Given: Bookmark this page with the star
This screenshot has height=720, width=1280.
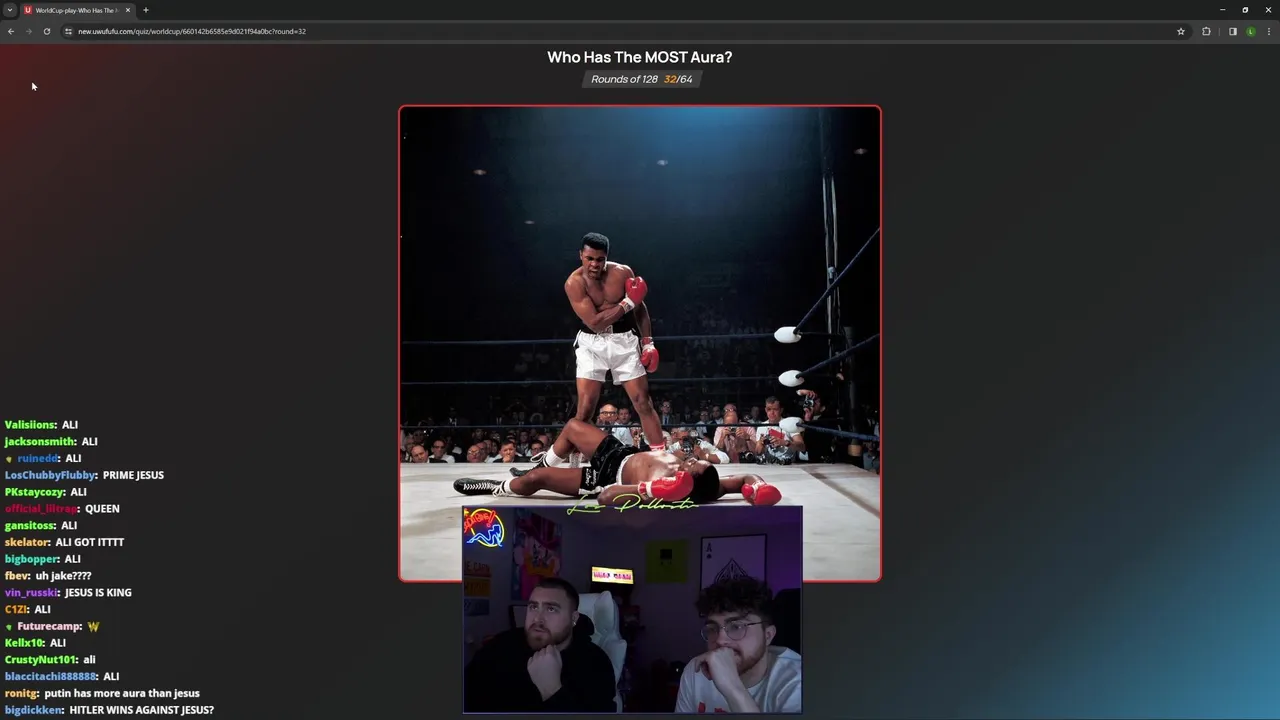Looking at the screenshot, I should pos(1181,31).
